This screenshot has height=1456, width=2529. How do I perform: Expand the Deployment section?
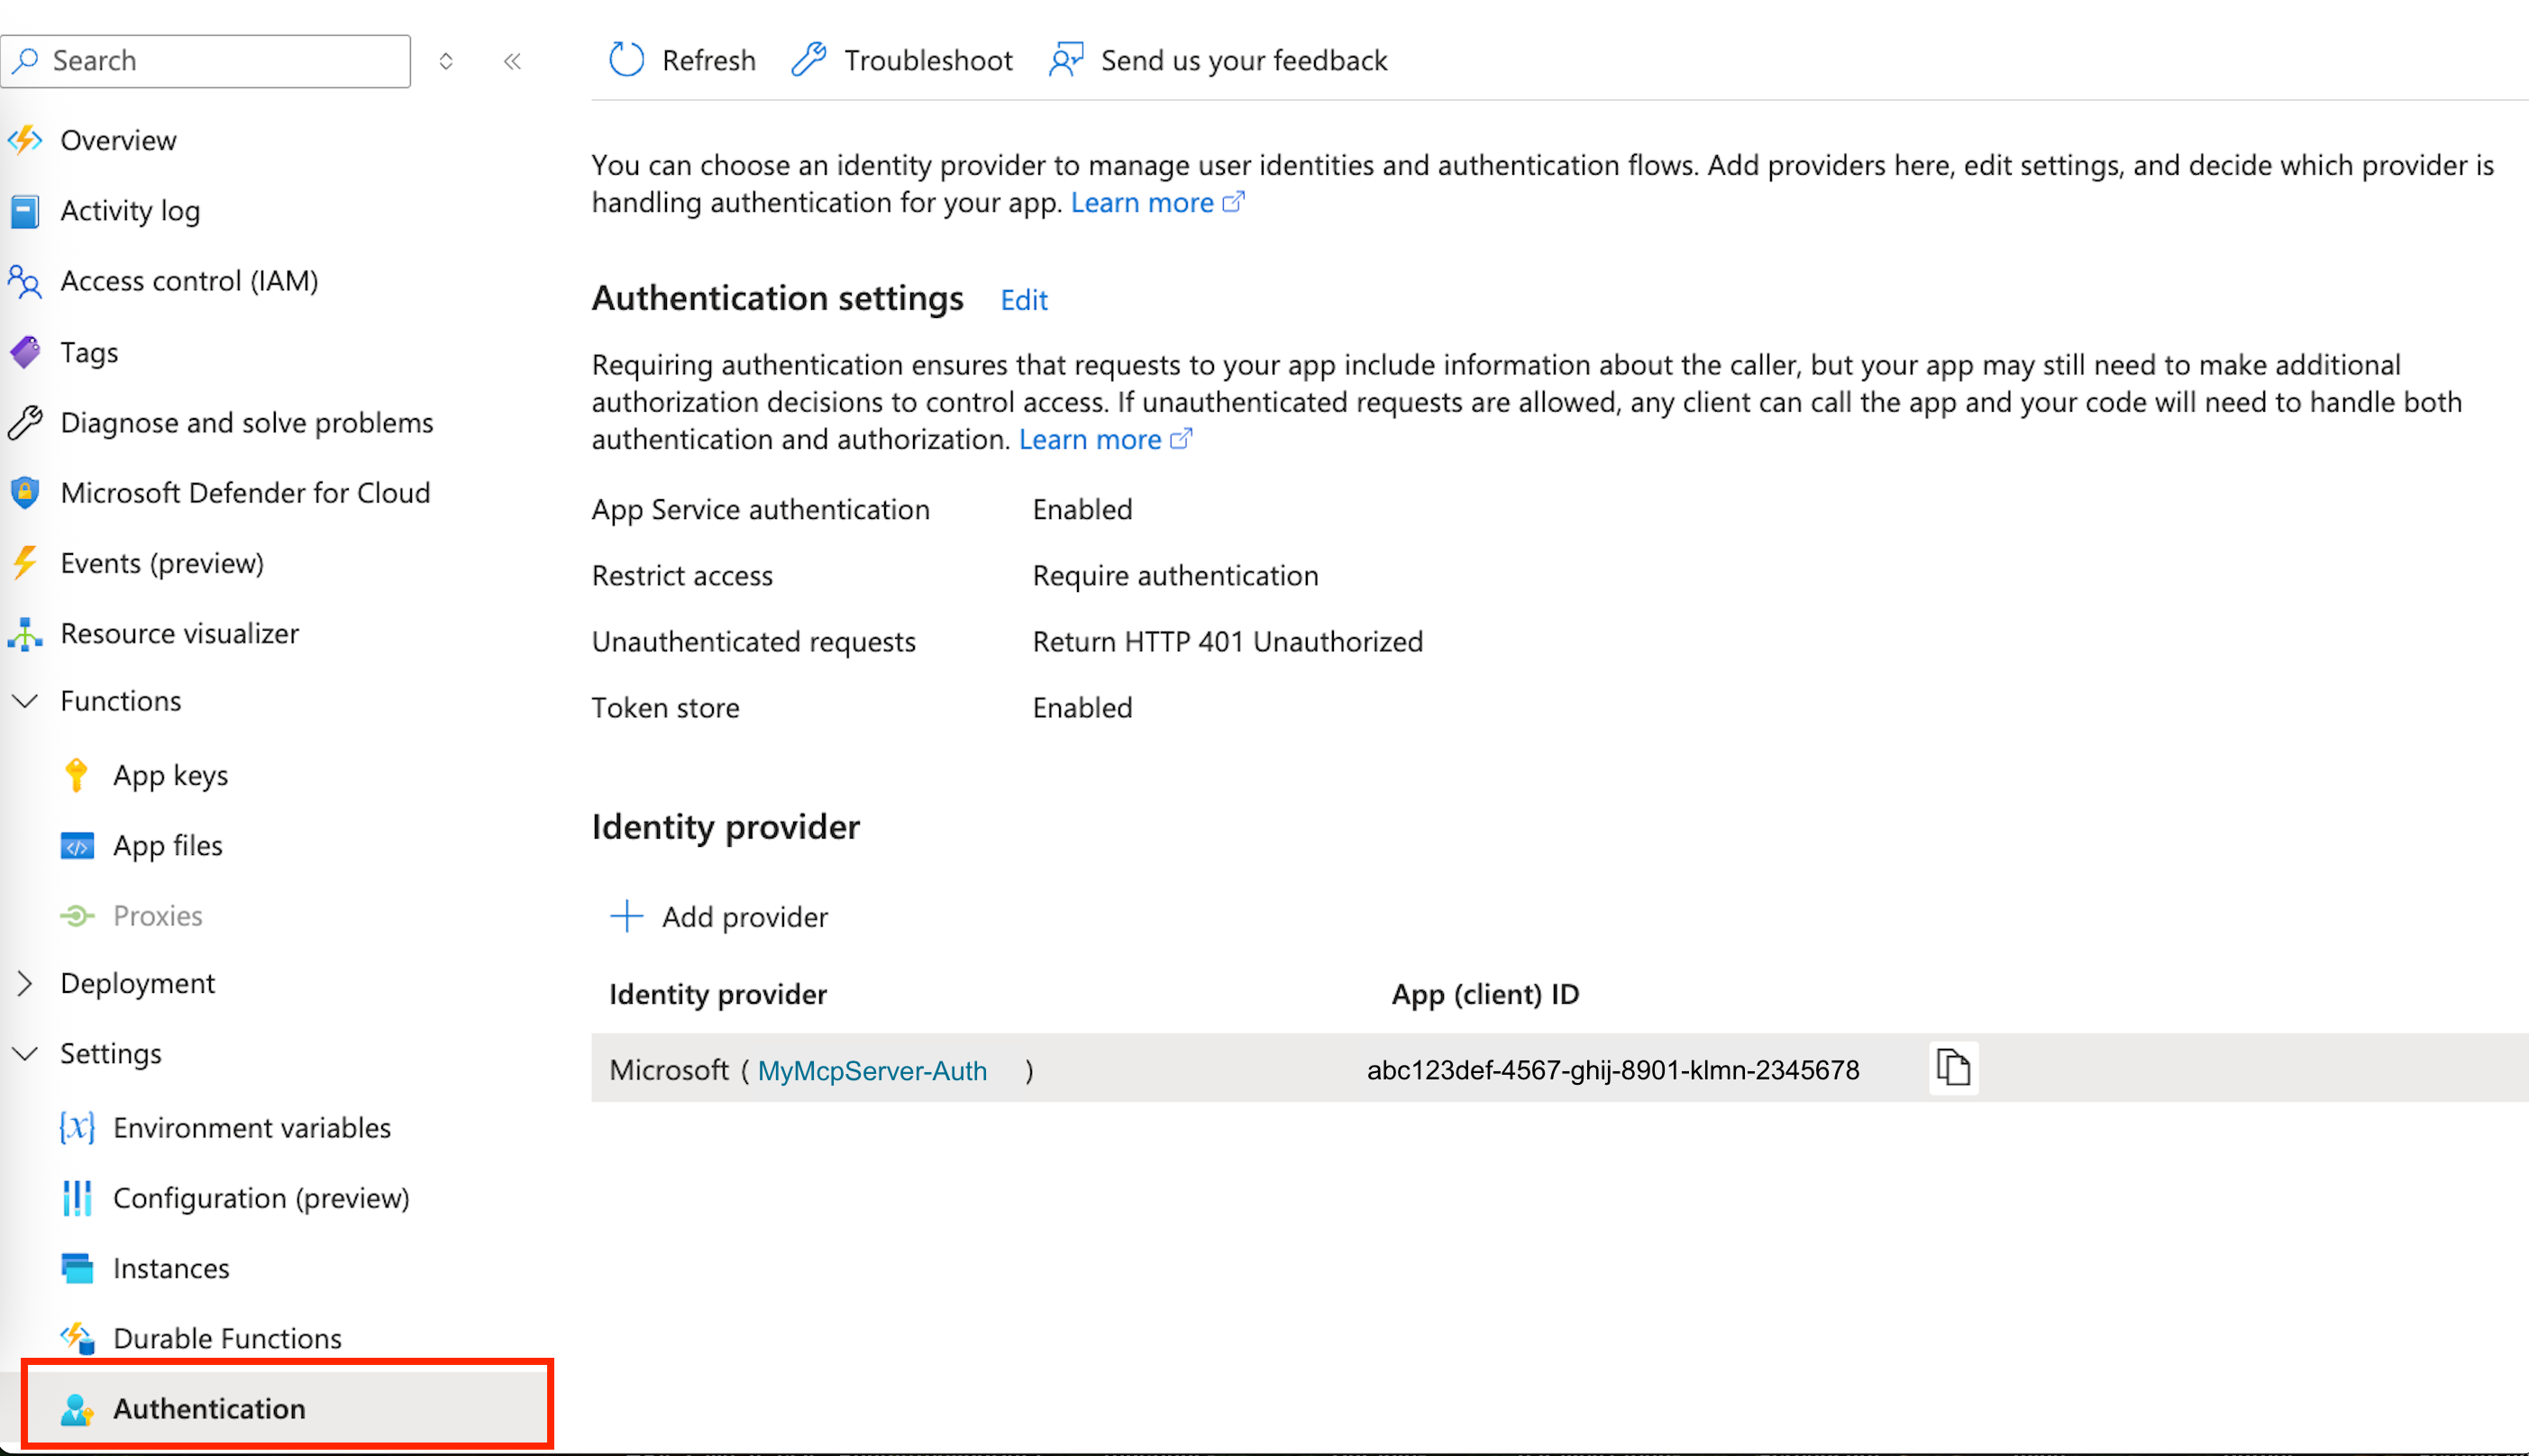click(x=25, y=983)
